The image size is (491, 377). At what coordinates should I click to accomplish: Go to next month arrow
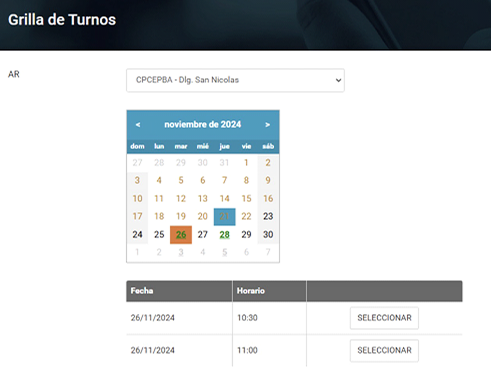(267, 125)
